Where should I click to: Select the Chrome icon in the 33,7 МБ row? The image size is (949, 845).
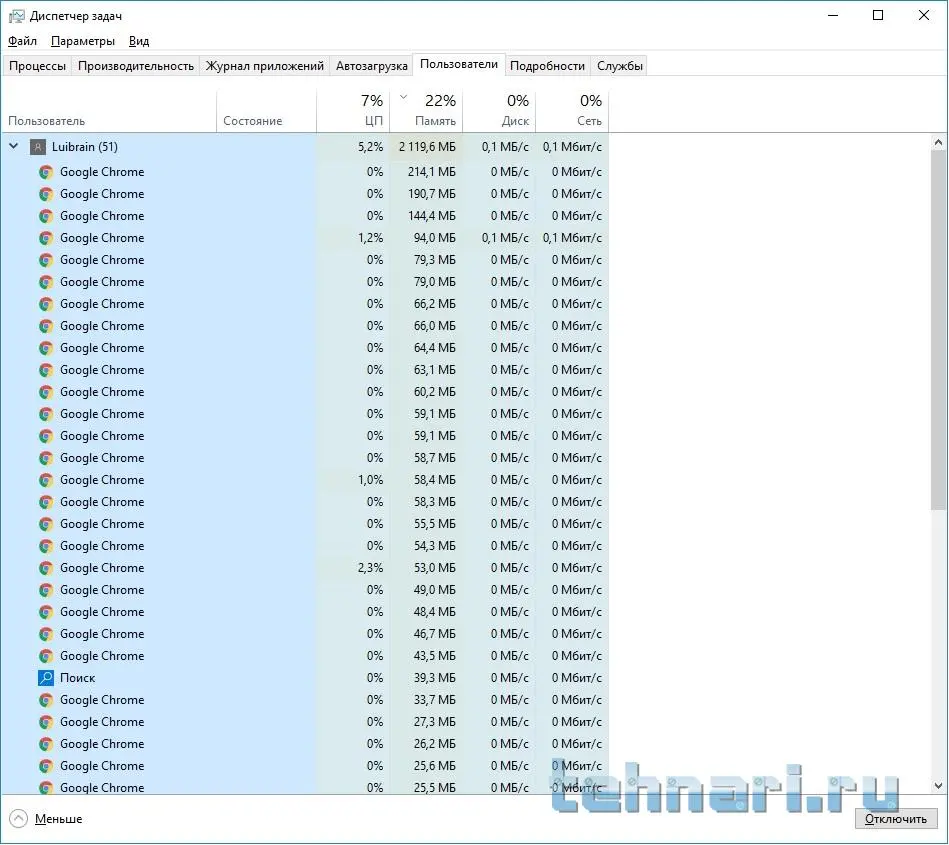click(46, 700)
